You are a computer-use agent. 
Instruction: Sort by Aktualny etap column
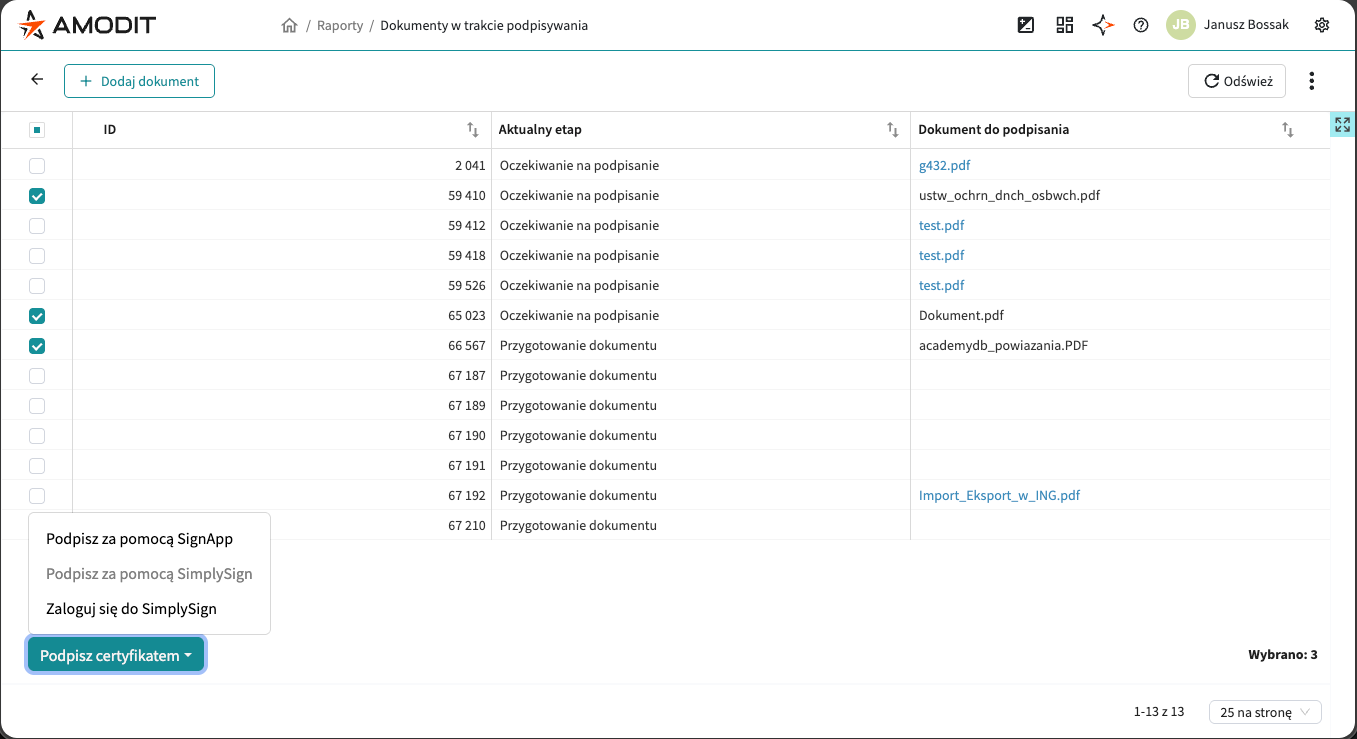(x=893, y=130)
